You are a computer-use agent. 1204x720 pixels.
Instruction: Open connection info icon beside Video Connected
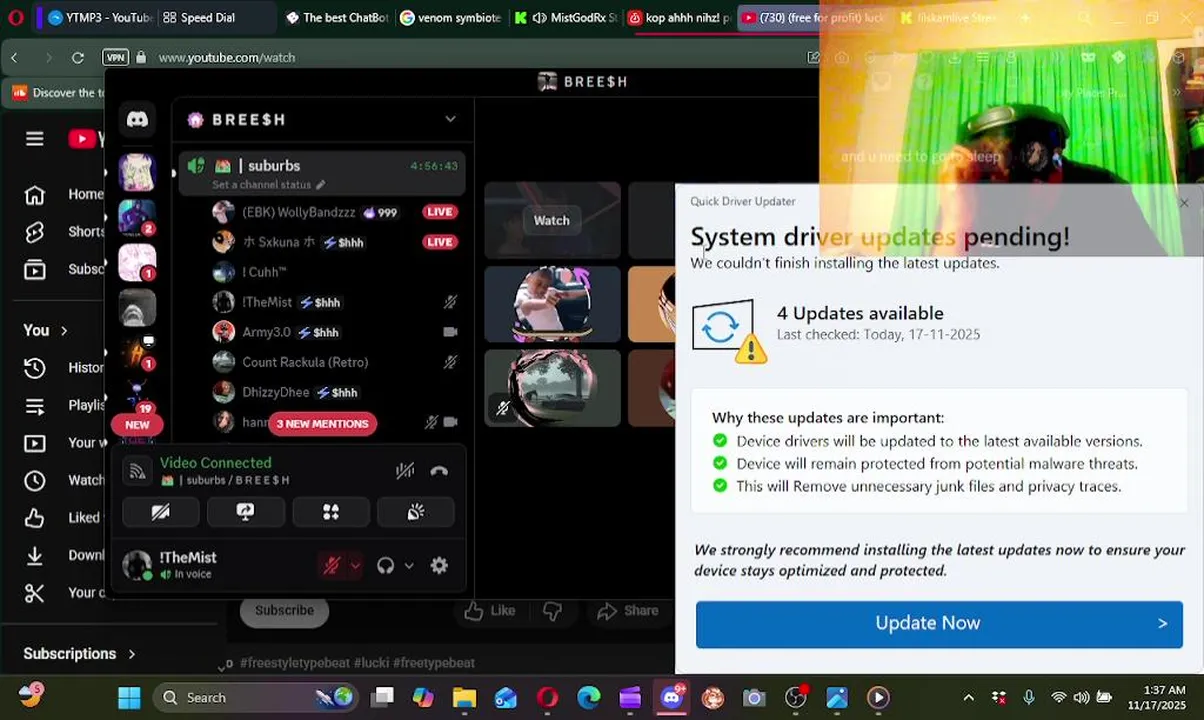(139, 471)
